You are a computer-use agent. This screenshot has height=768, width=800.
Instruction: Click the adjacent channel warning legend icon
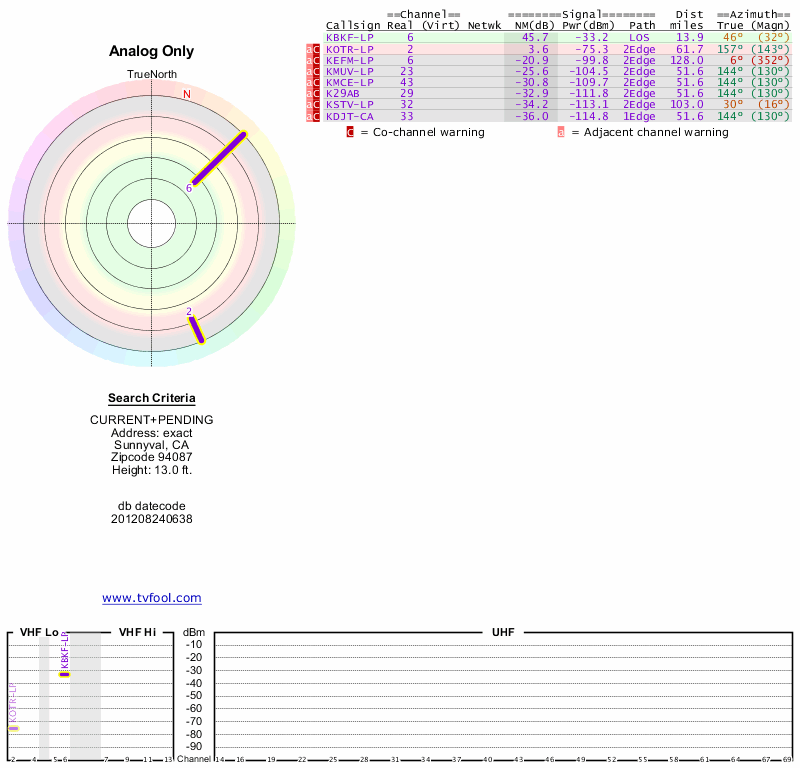561,132
